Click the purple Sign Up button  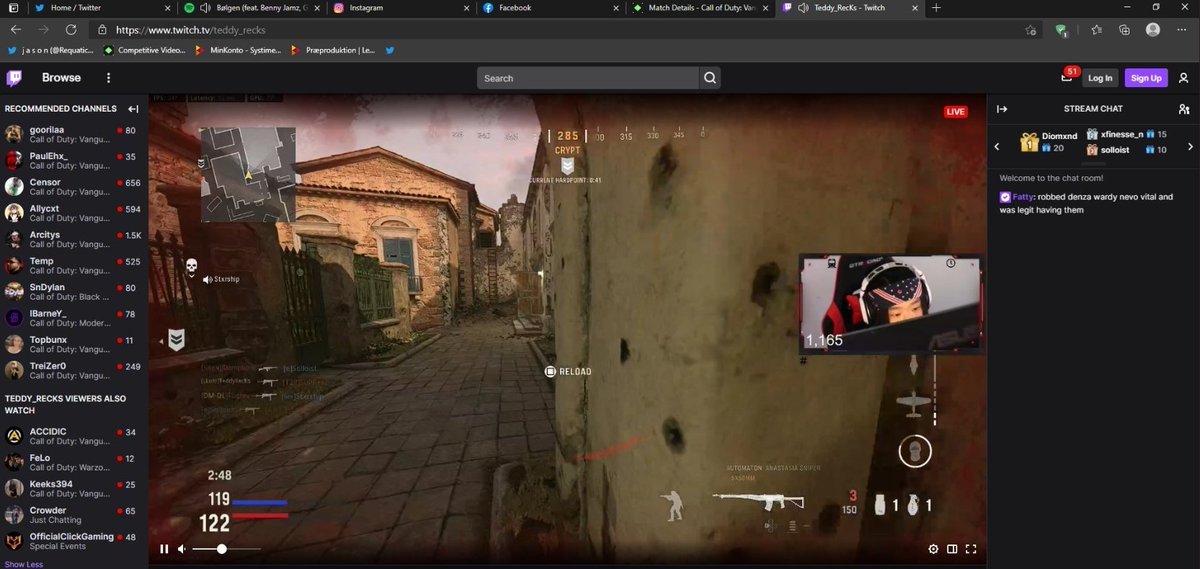click(x=1145, y=78)
